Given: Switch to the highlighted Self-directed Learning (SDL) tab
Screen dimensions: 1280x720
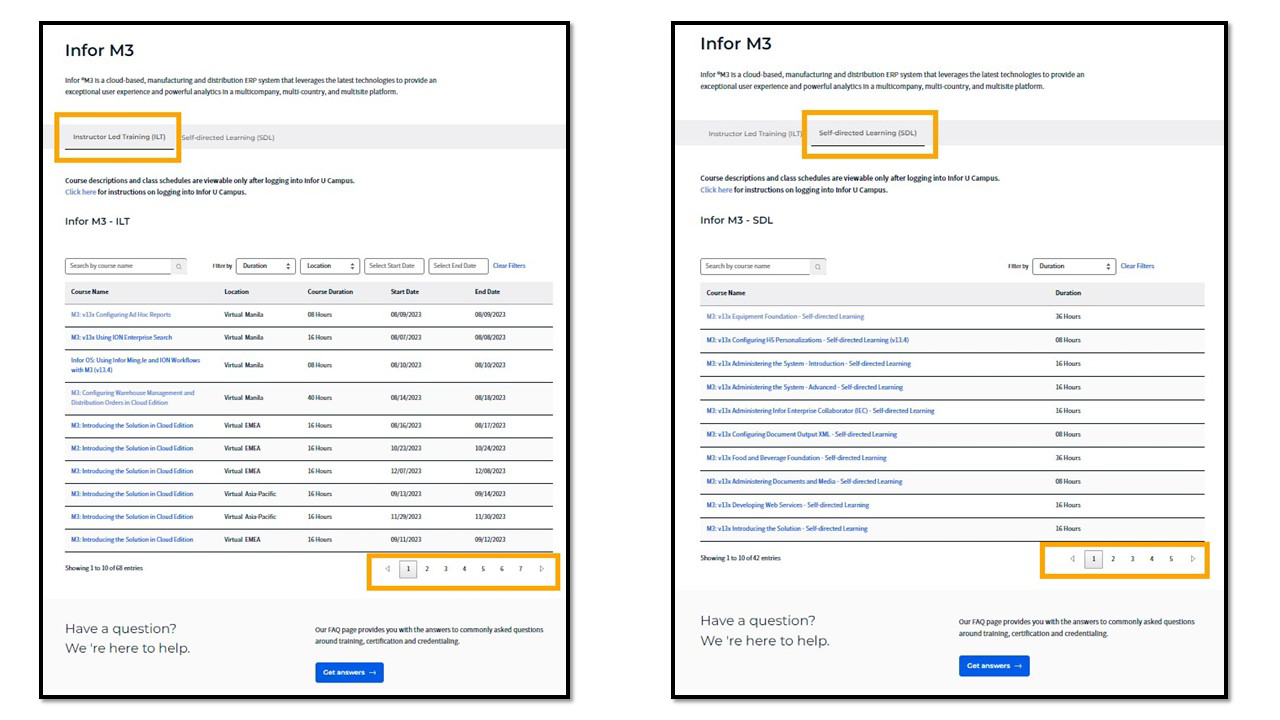Looking at the screenshot, I should tap(867, 133).
